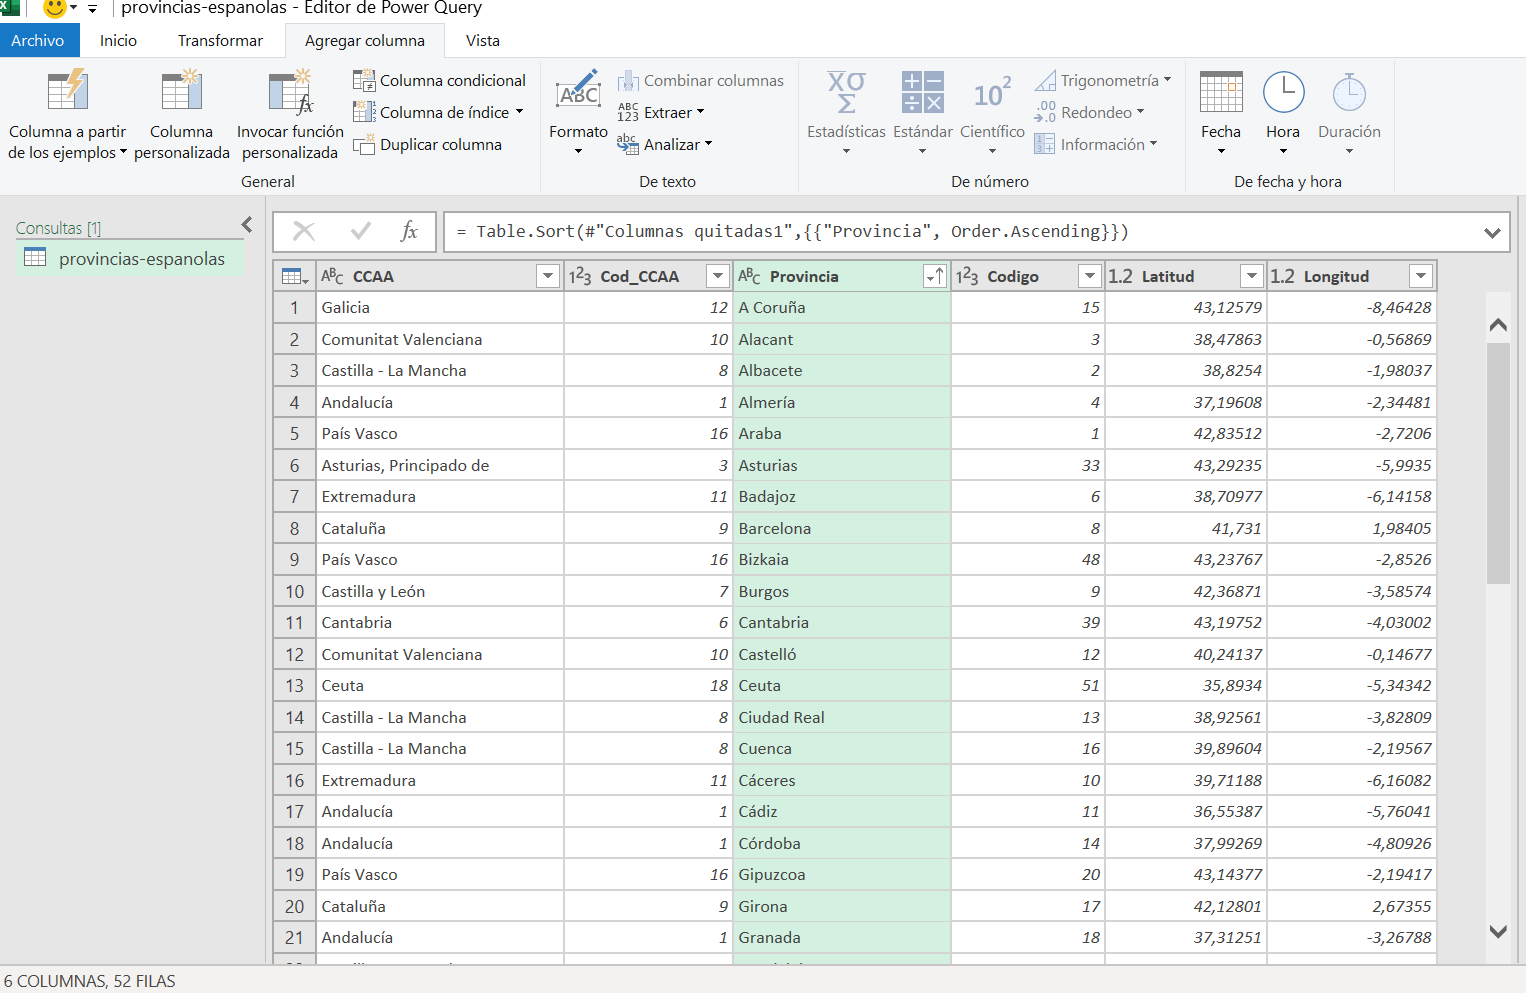Select row number 5
Screen dimensions: 1526x993
(294, 434)
